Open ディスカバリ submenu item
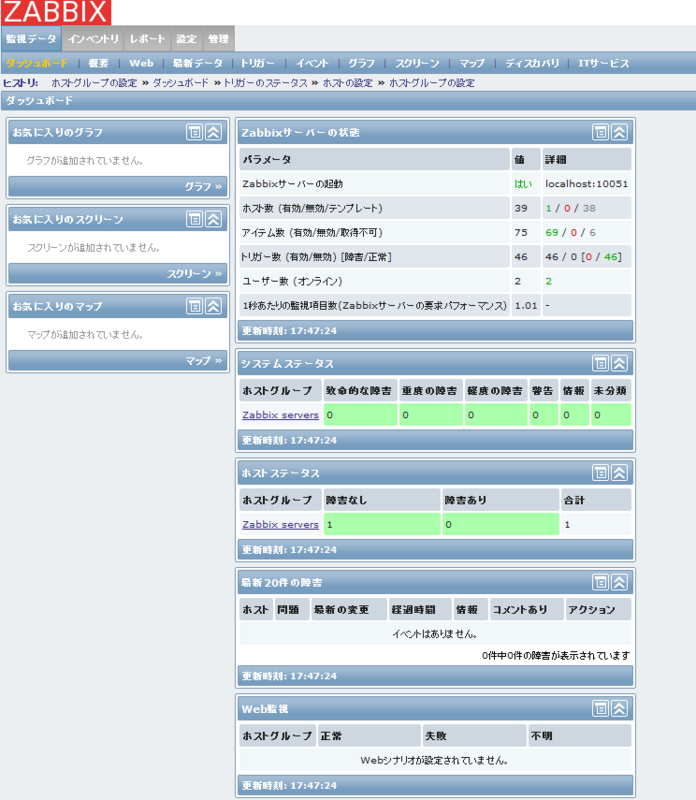Viewport: 696px width, 800px height. click(x=532, y=63)
